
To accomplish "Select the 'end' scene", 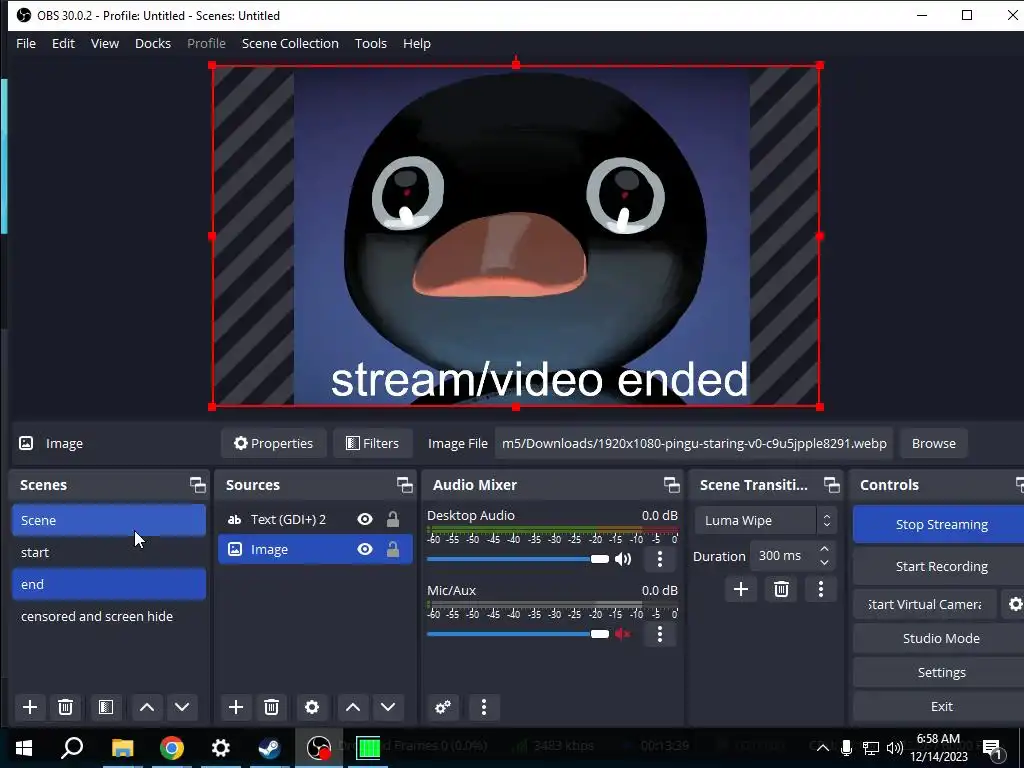I will point(109,584).
